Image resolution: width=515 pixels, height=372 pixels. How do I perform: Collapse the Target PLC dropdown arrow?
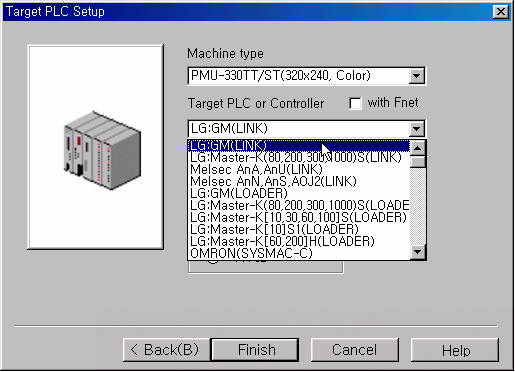click(x=417, y=129)
